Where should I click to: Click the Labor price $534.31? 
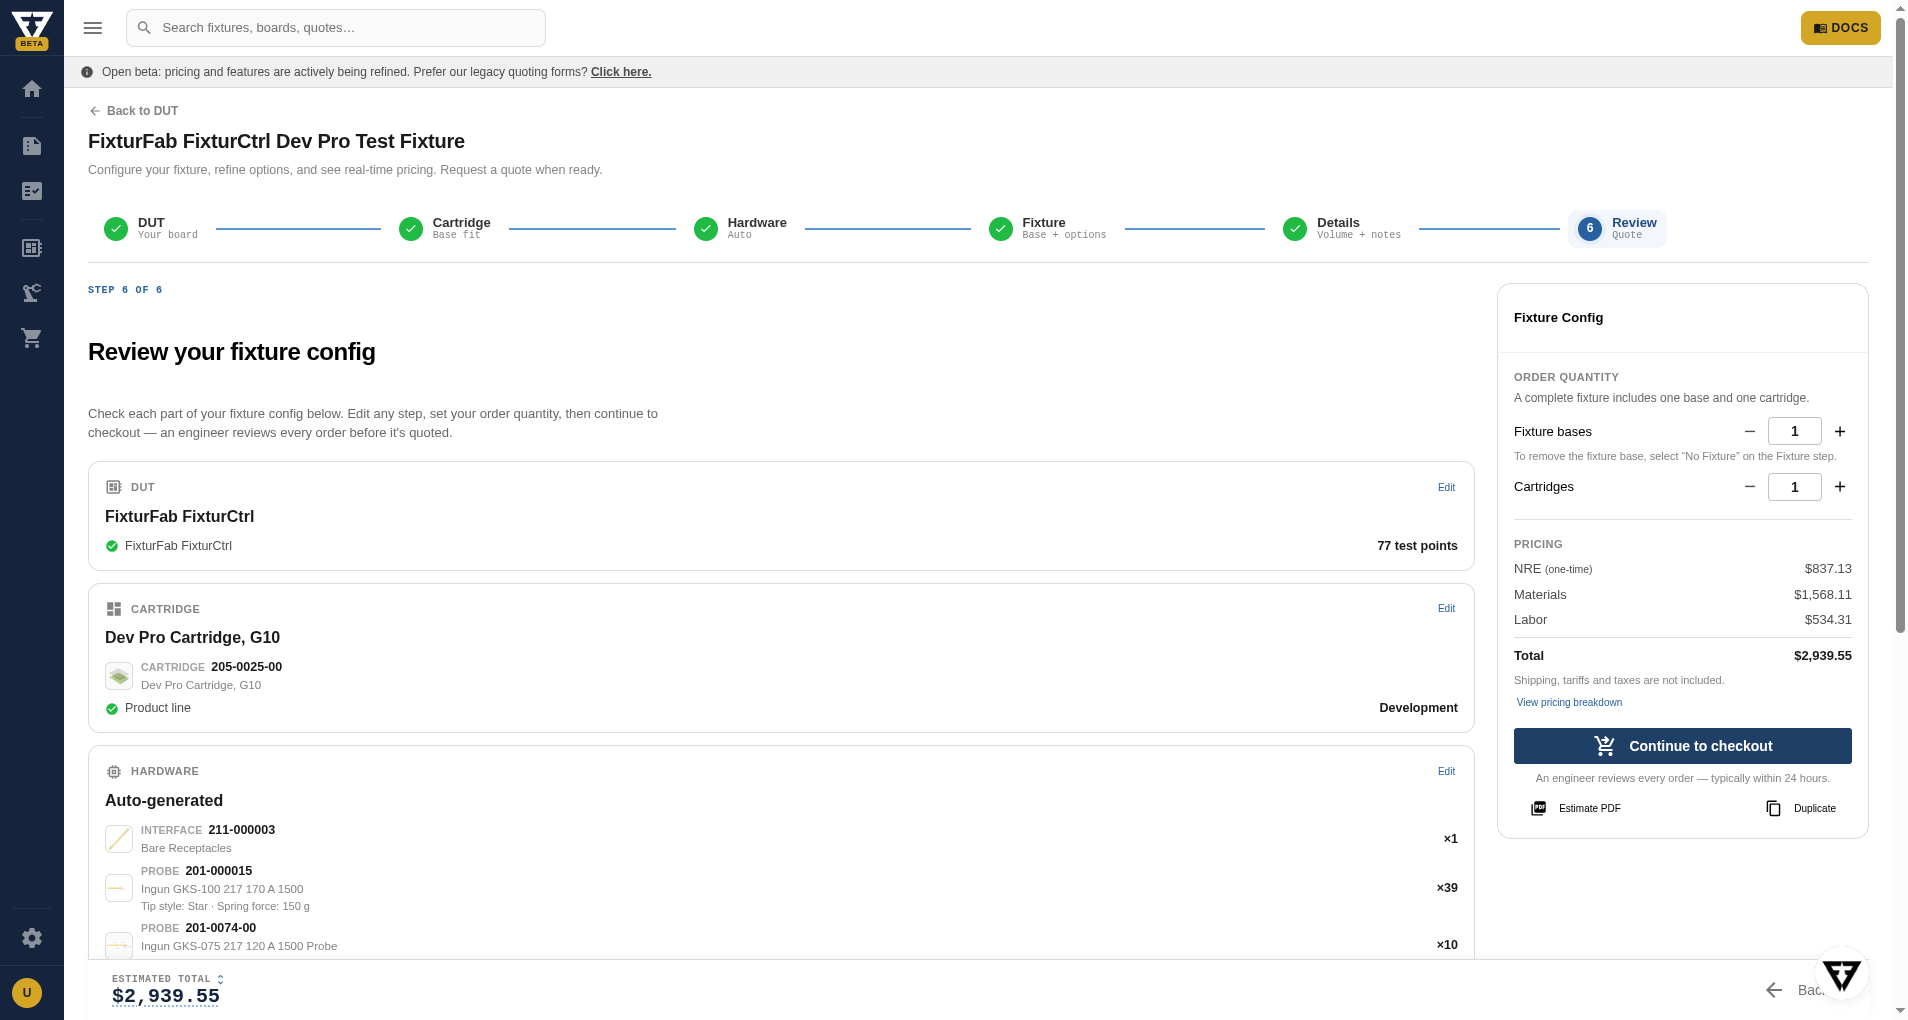point(1828,620)
